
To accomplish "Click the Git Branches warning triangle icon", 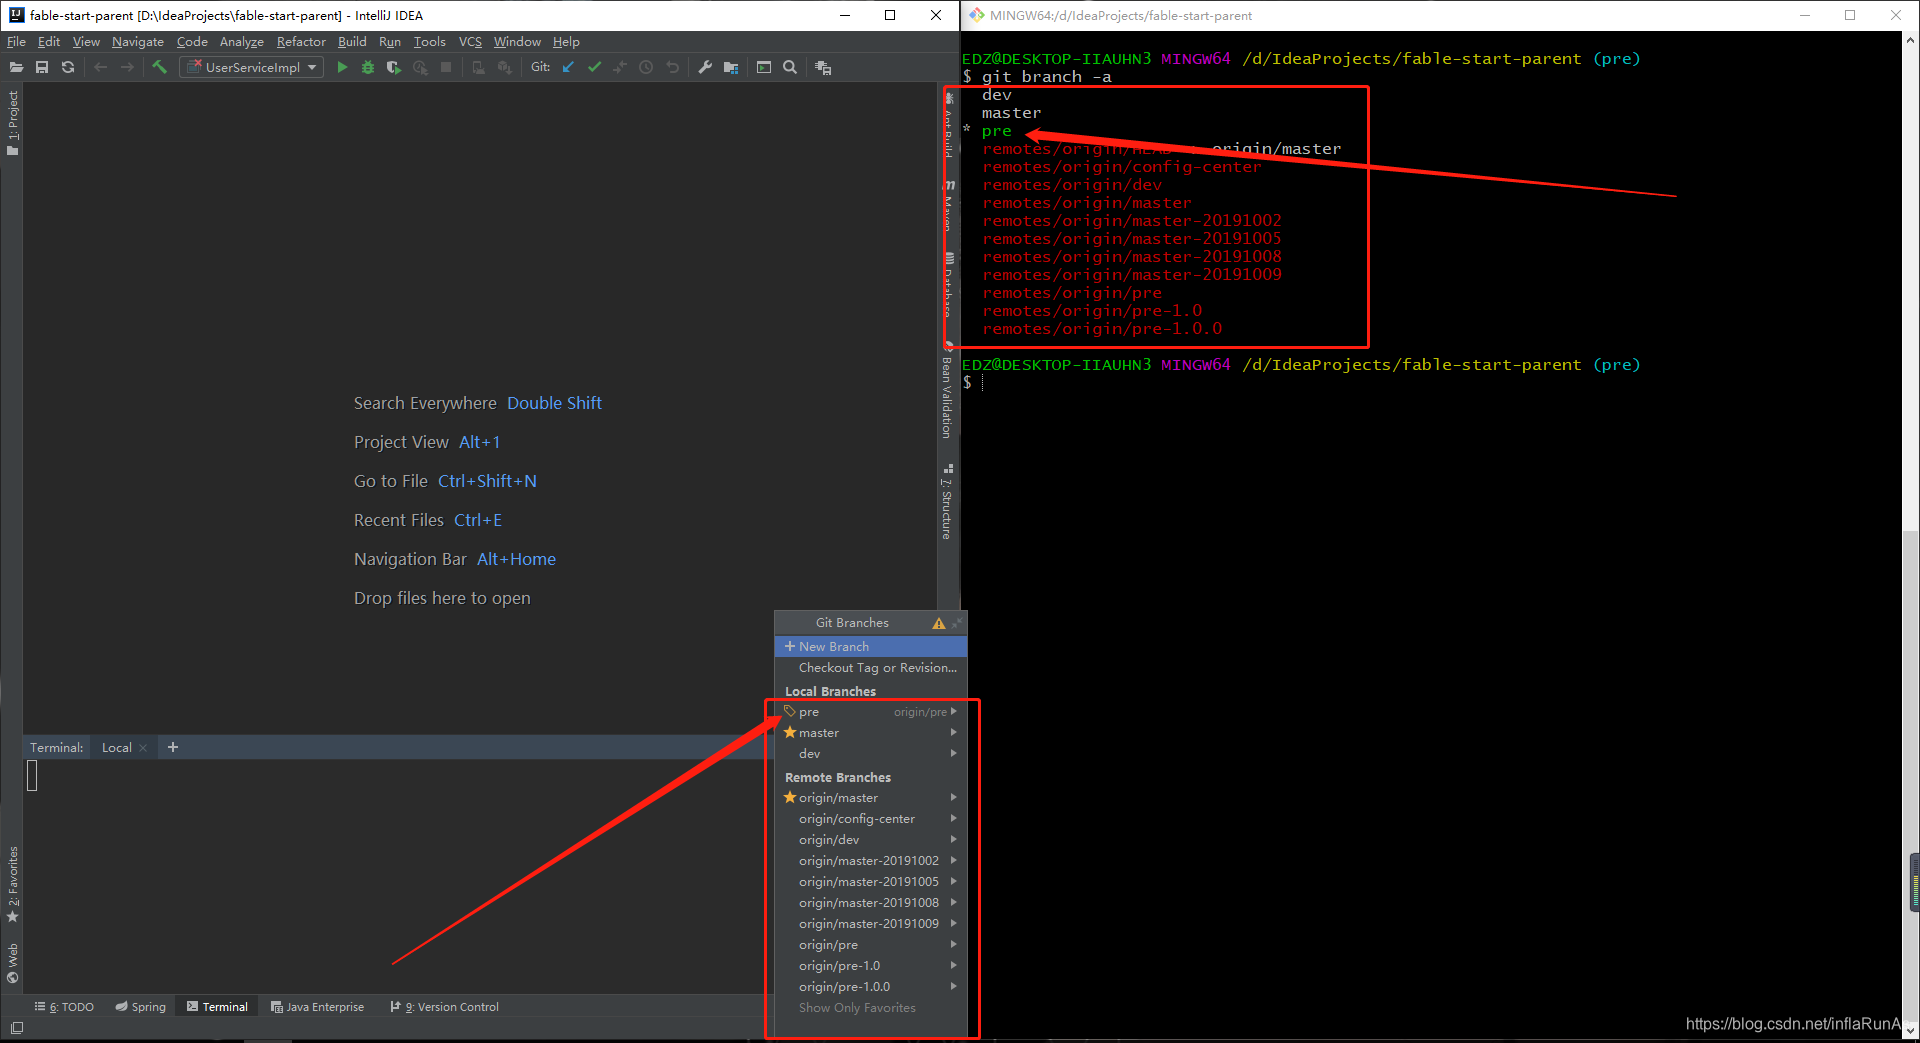I will click(939, 623).
